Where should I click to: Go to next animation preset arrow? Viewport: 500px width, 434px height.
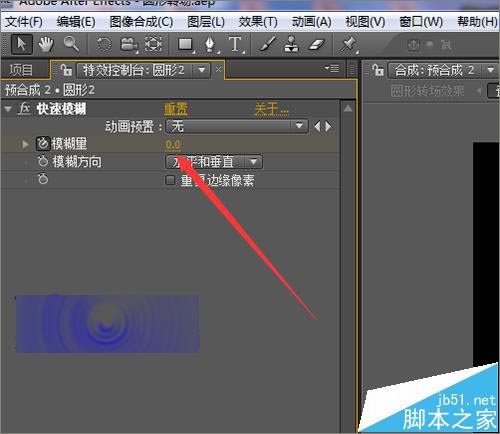coord(328,126)
